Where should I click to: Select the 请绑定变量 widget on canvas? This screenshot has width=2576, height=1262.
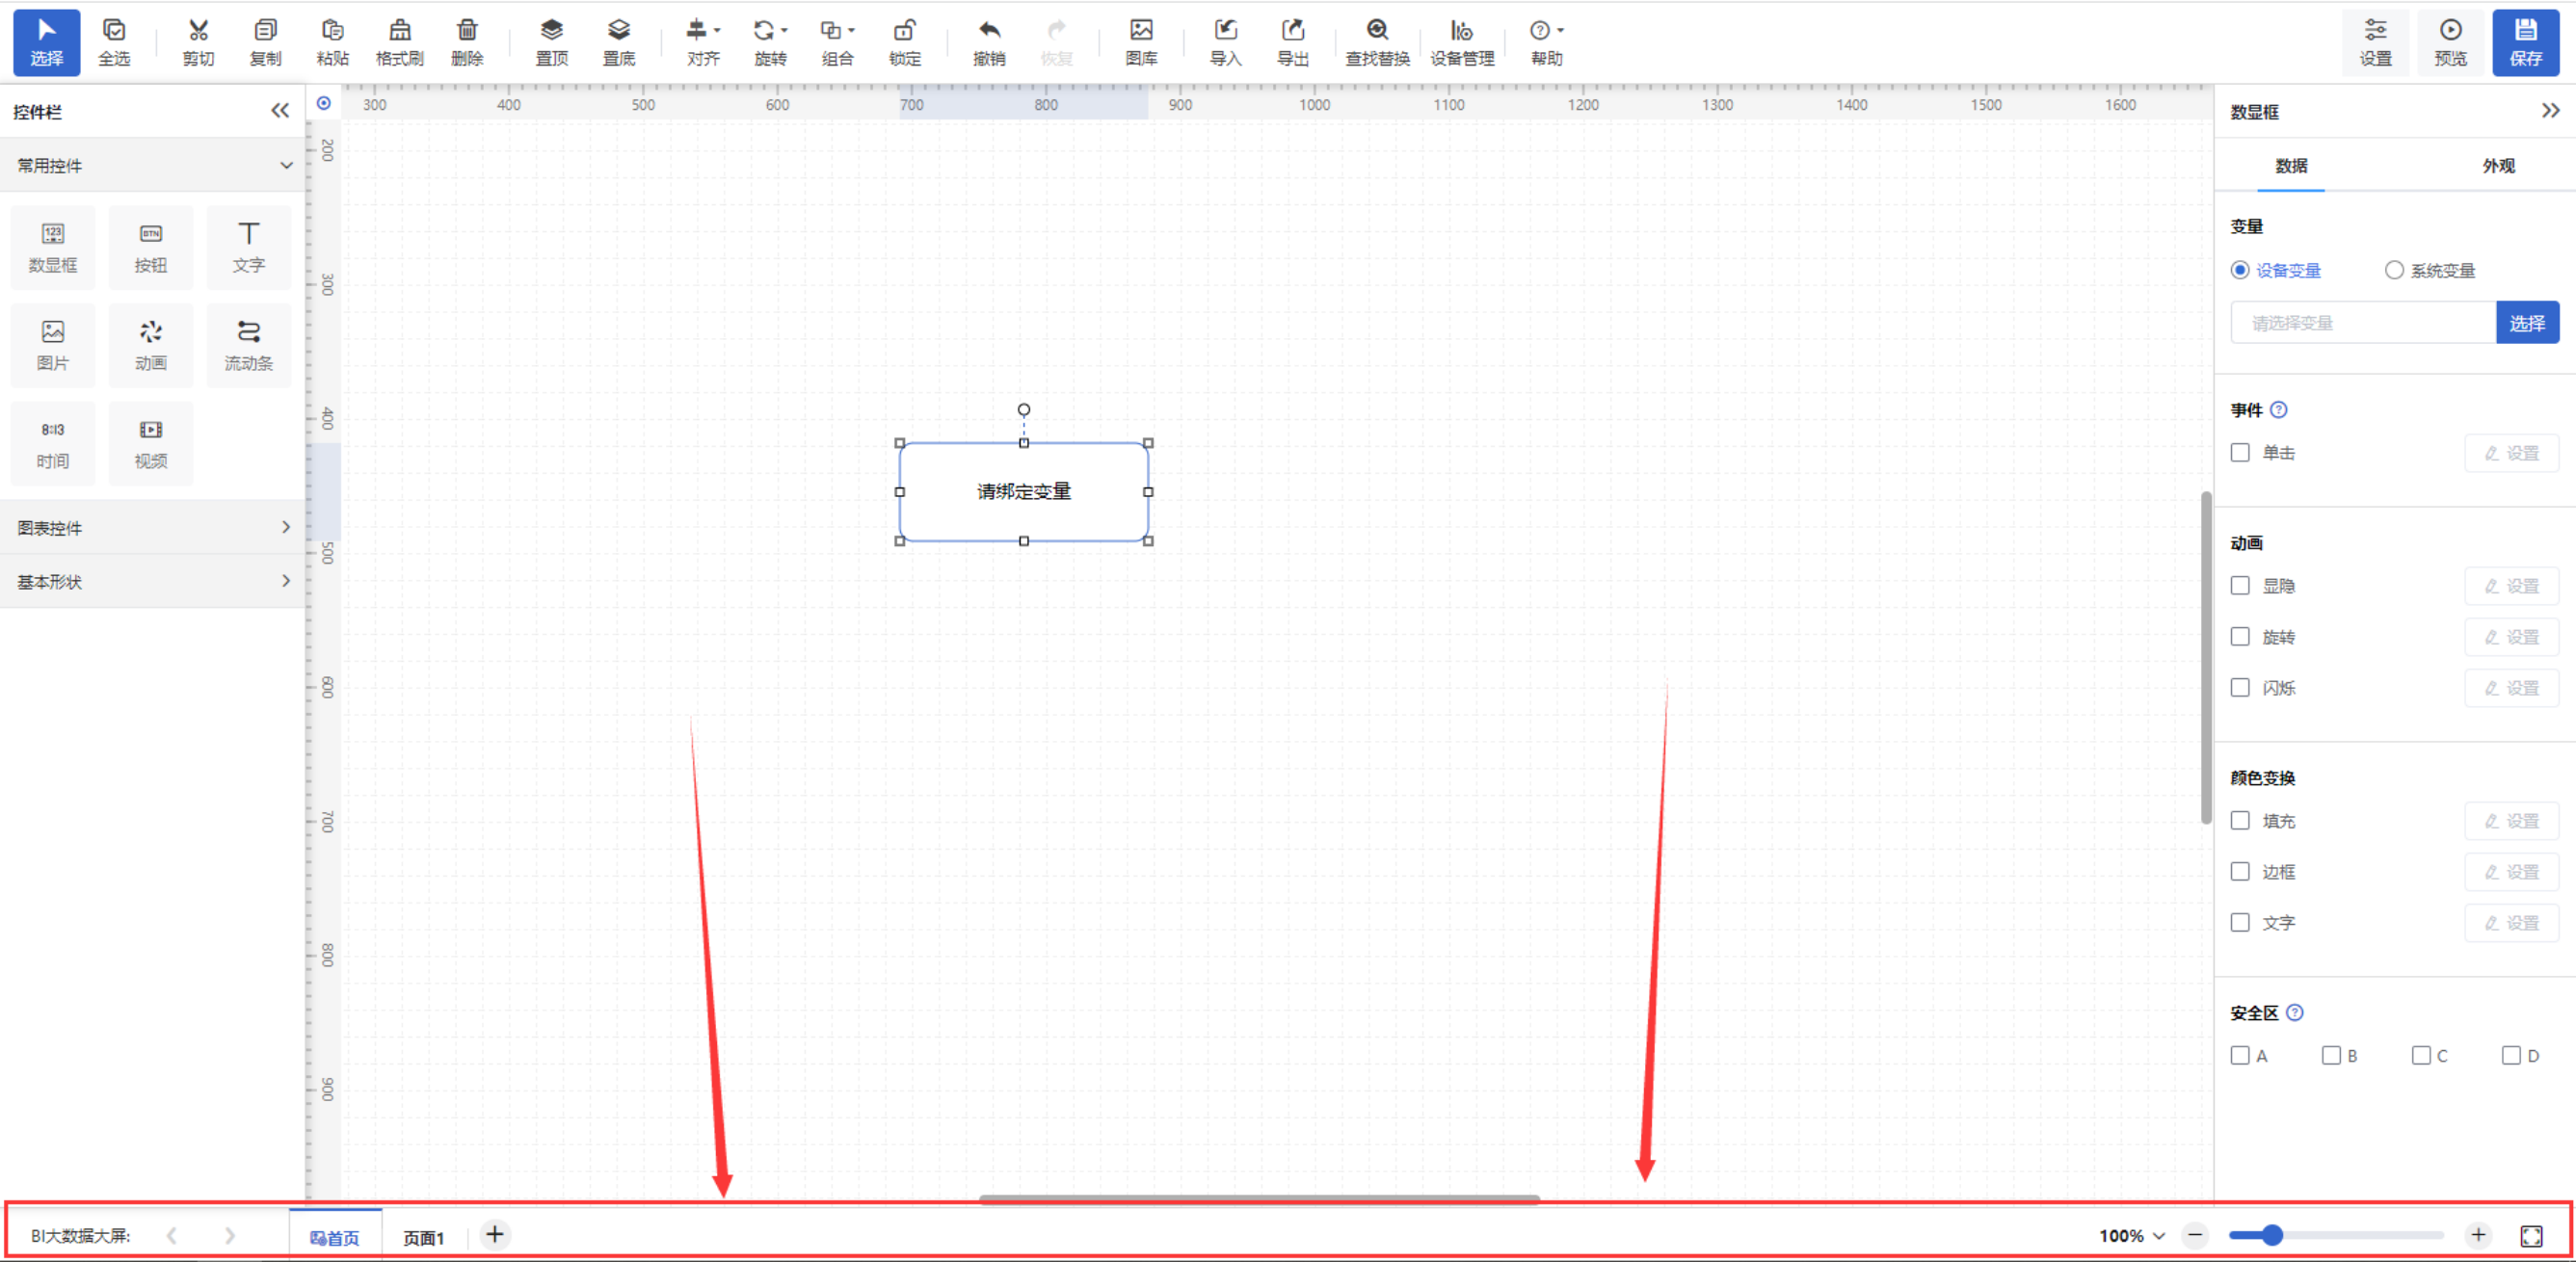(x=1023, y=491)
